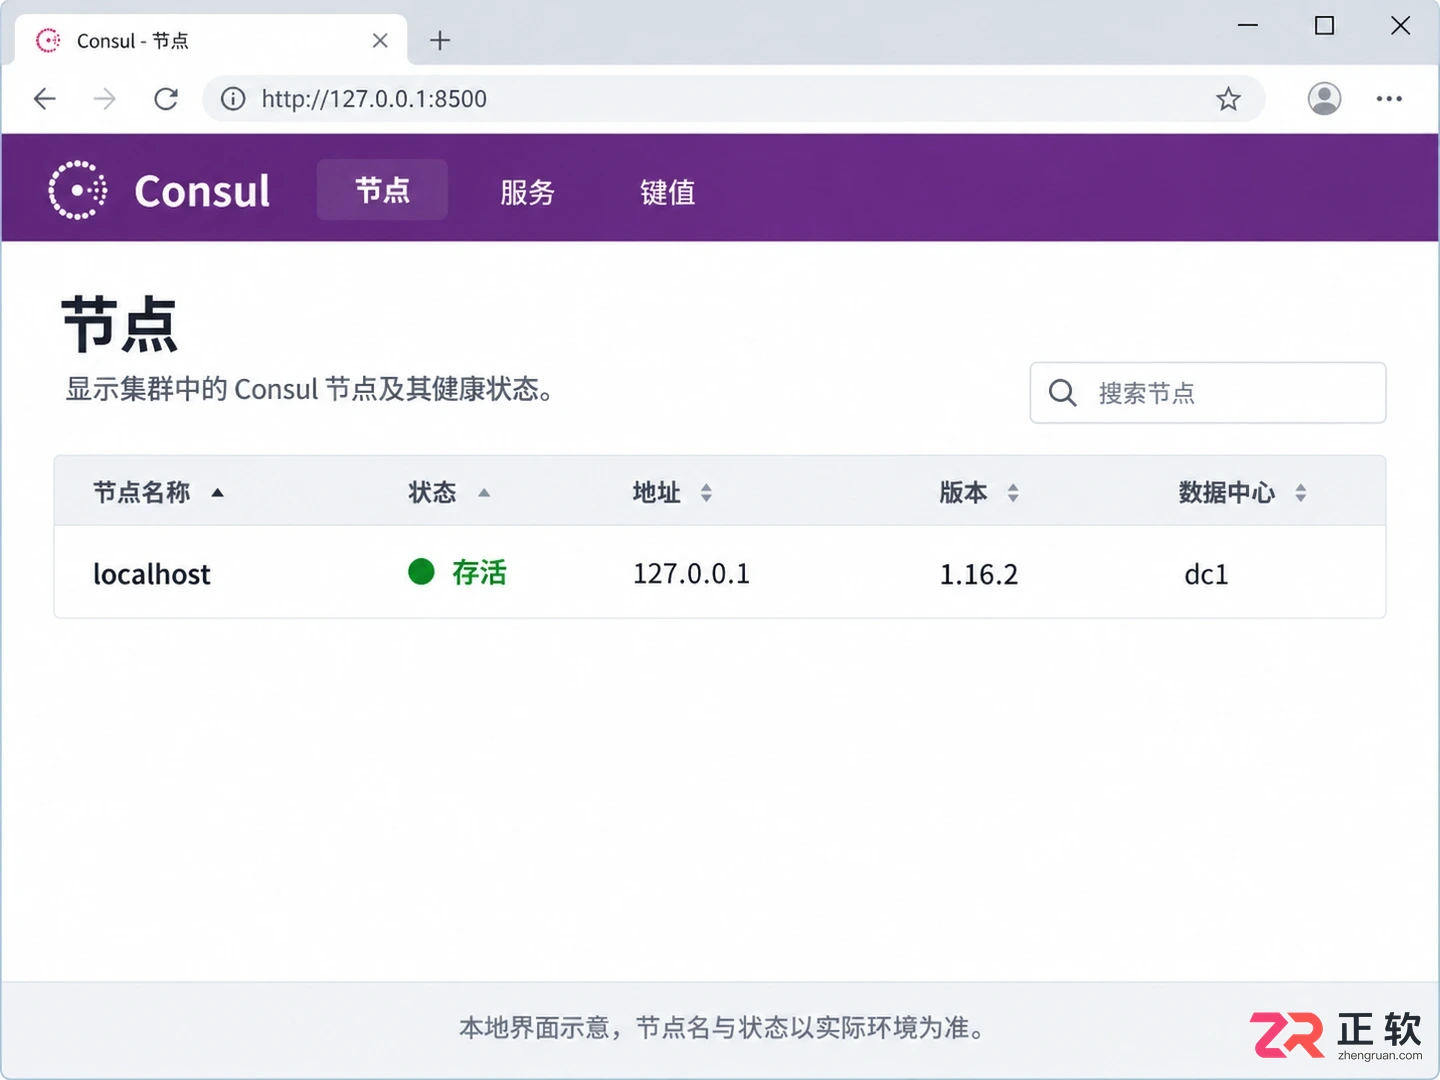
Task: Select the 127.0.0.1 address cell
Action: point(691,574)
